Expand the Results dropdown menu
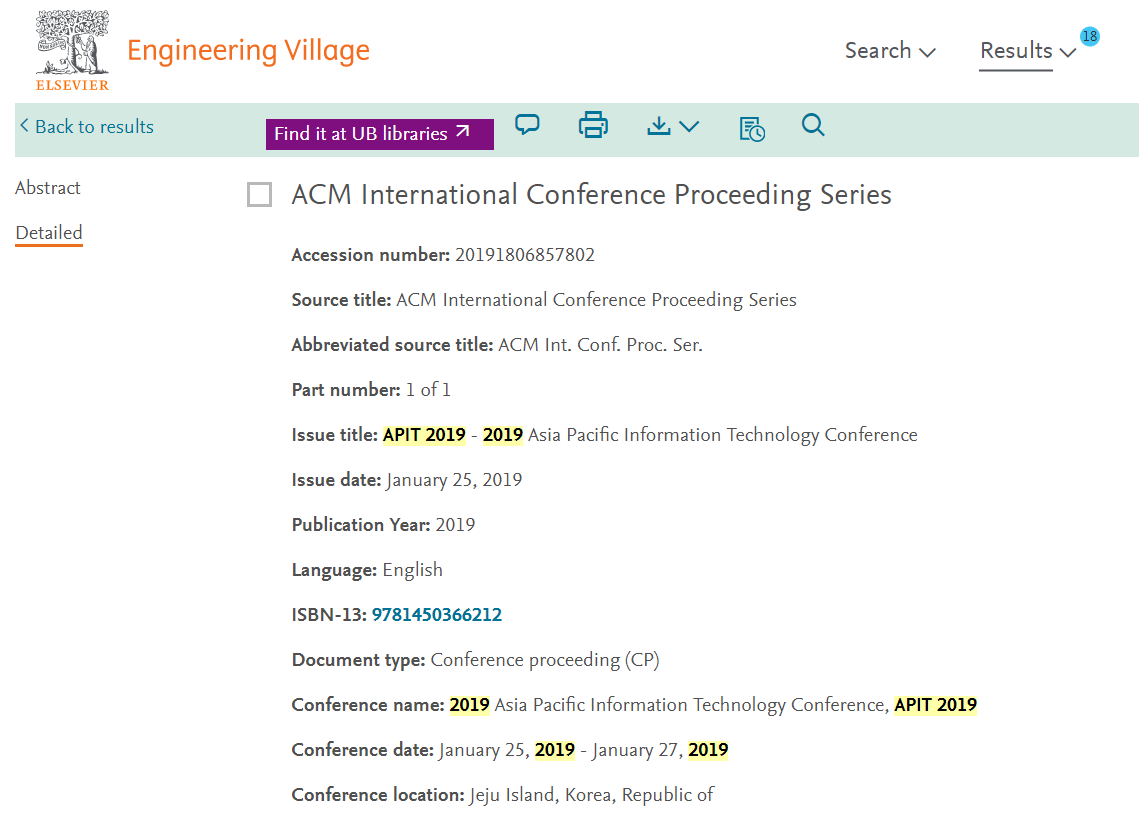The image size is (1139, 813). (1027, 51)
